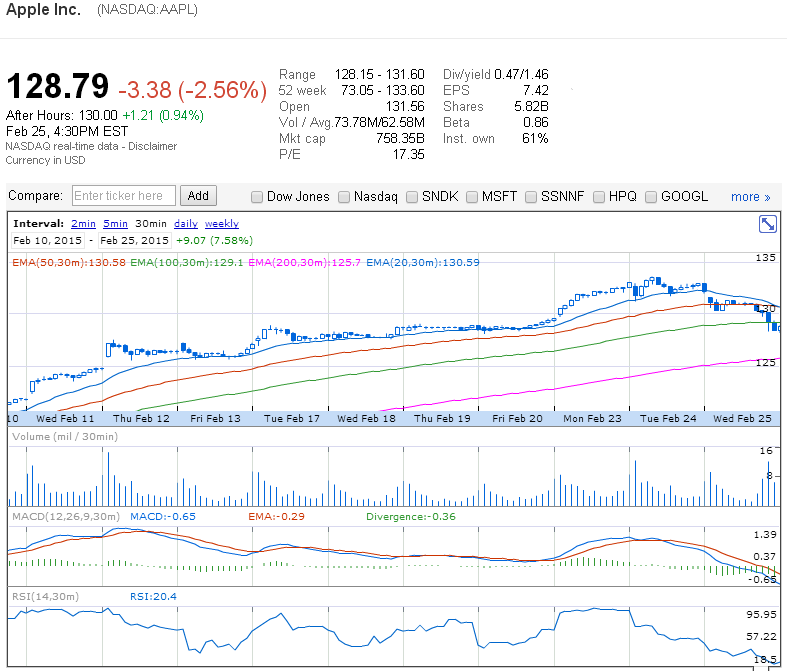Click the 'Volume (mil / 30min)' label

[65, 437]
